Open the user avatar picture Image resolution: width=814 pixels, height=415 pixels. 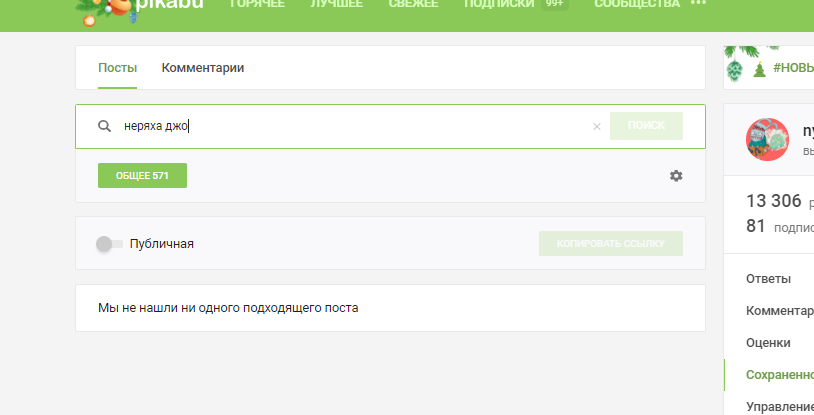767,139
